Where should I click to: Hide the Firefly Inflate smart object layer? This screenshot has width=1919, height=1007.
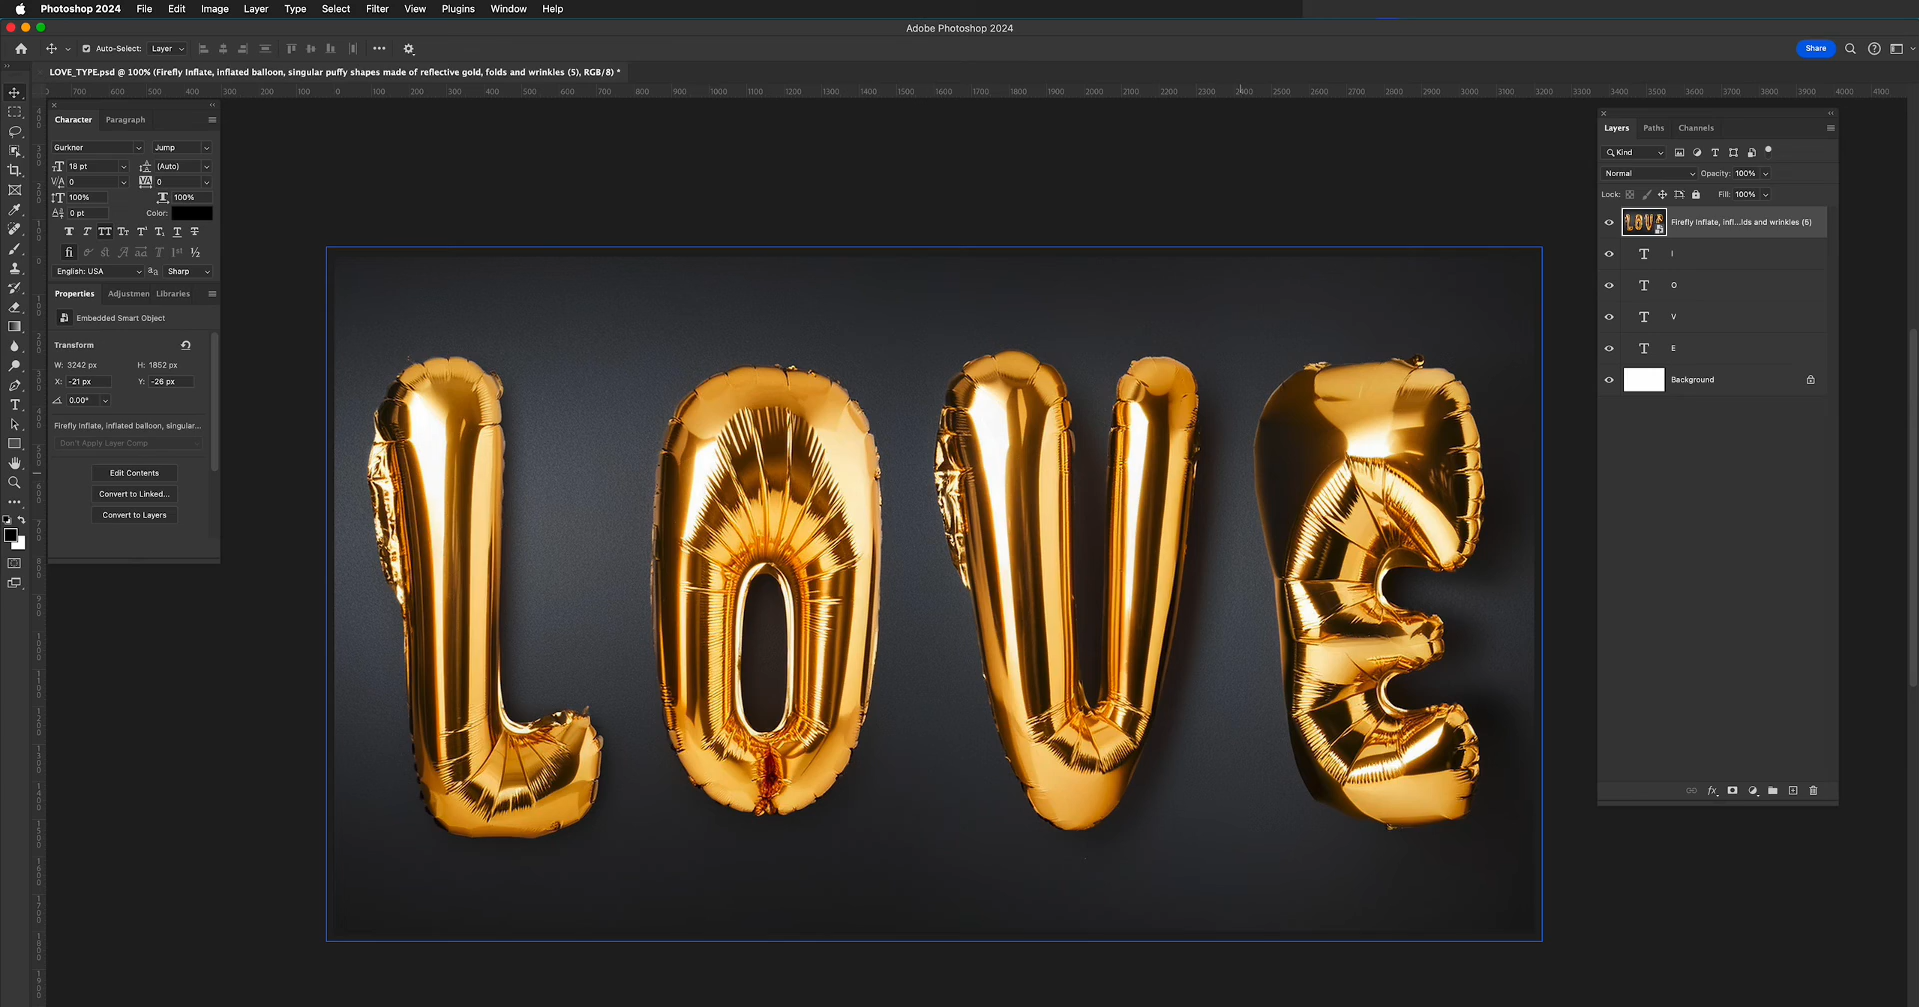pyautogui.click(x=1609, y=222)
